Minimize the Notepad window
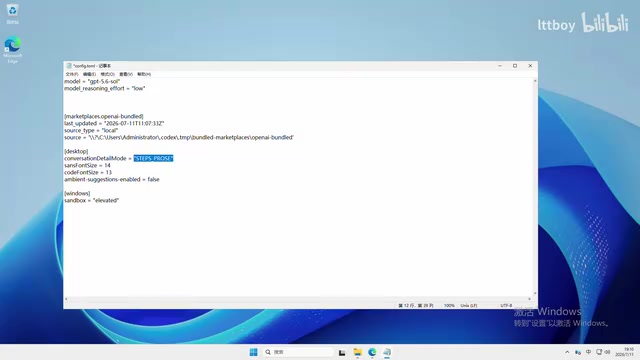This screenshot has width=640, height=360. coord(500,66)
